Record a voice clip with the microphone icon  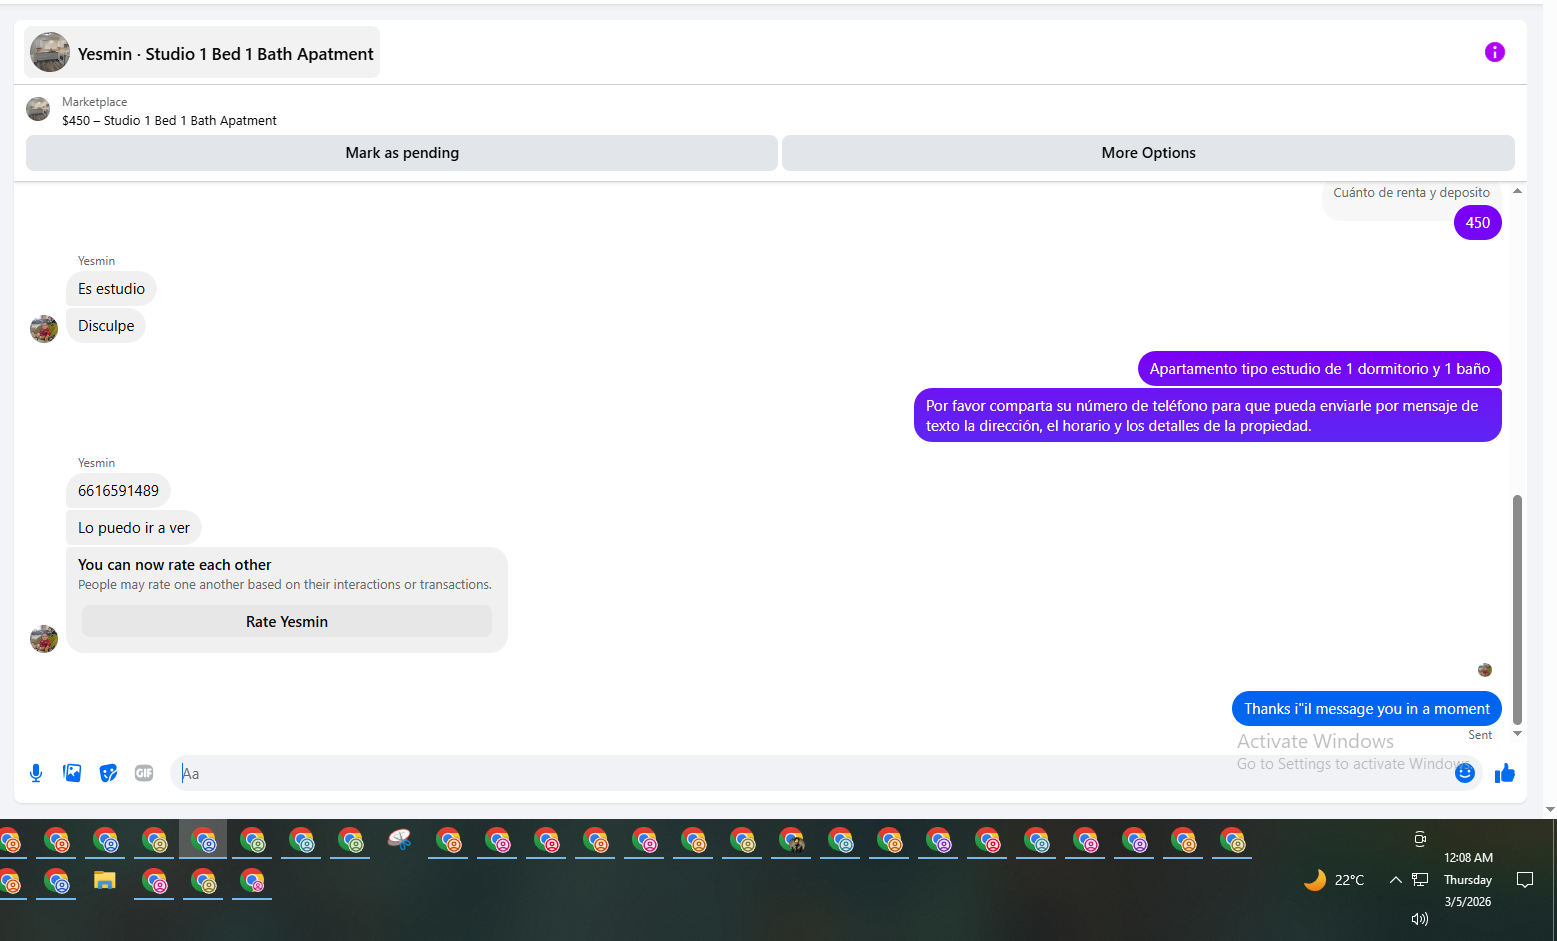36,773
